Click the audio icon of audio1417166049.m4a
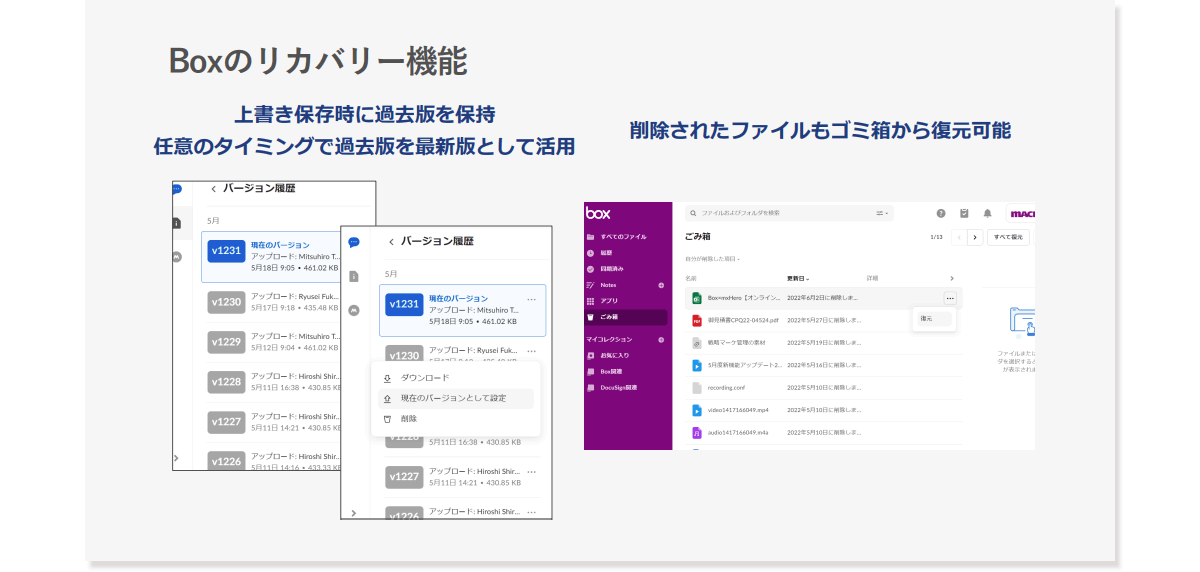This screenshot has width=1200, height=572. (697, 433)
